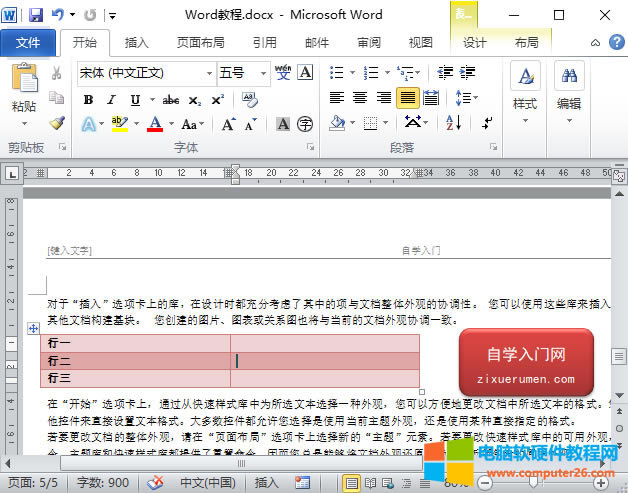Align text right
The image size is (628, 493).
tap(384, 97)
